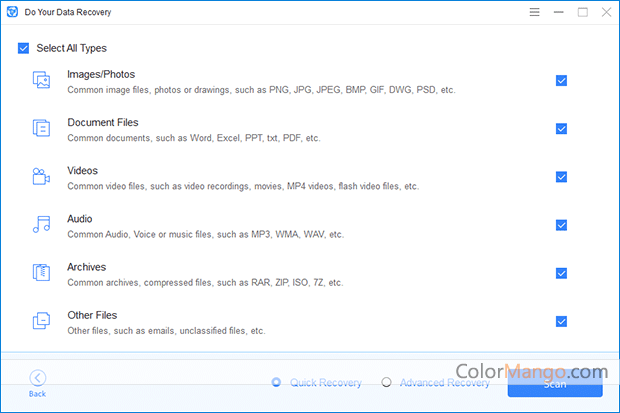
Task: Uncheck the Audio file type checkbox
Action: [561, 225]
